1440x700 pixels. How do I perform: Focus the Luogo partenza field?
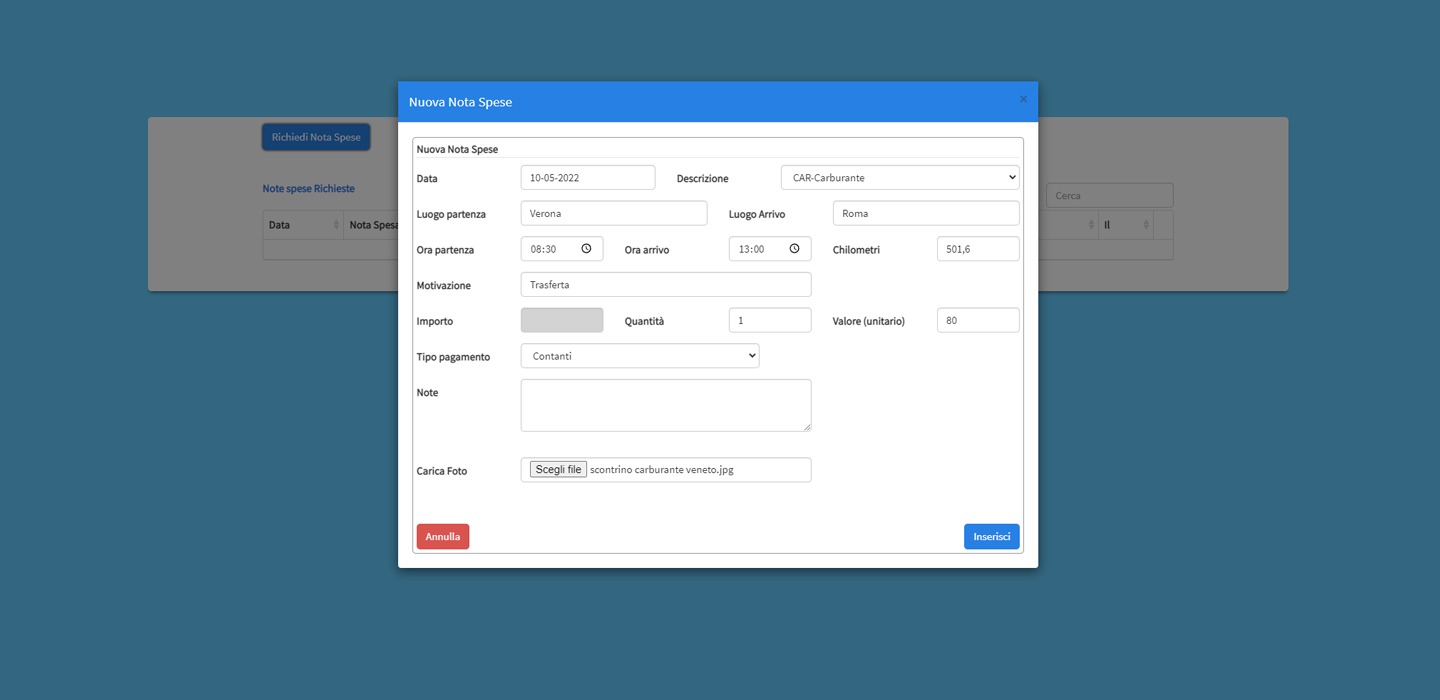[613, 213]
